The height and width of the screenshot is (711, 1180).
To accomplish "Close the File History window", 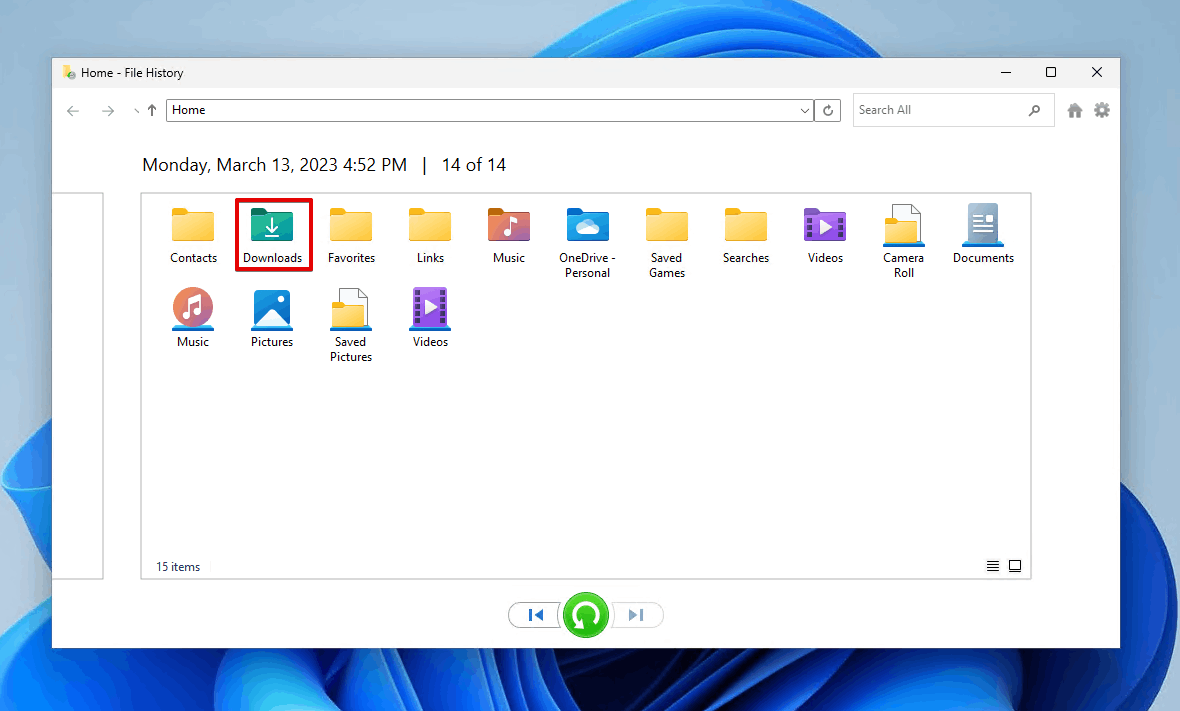I will point(1096,72).
